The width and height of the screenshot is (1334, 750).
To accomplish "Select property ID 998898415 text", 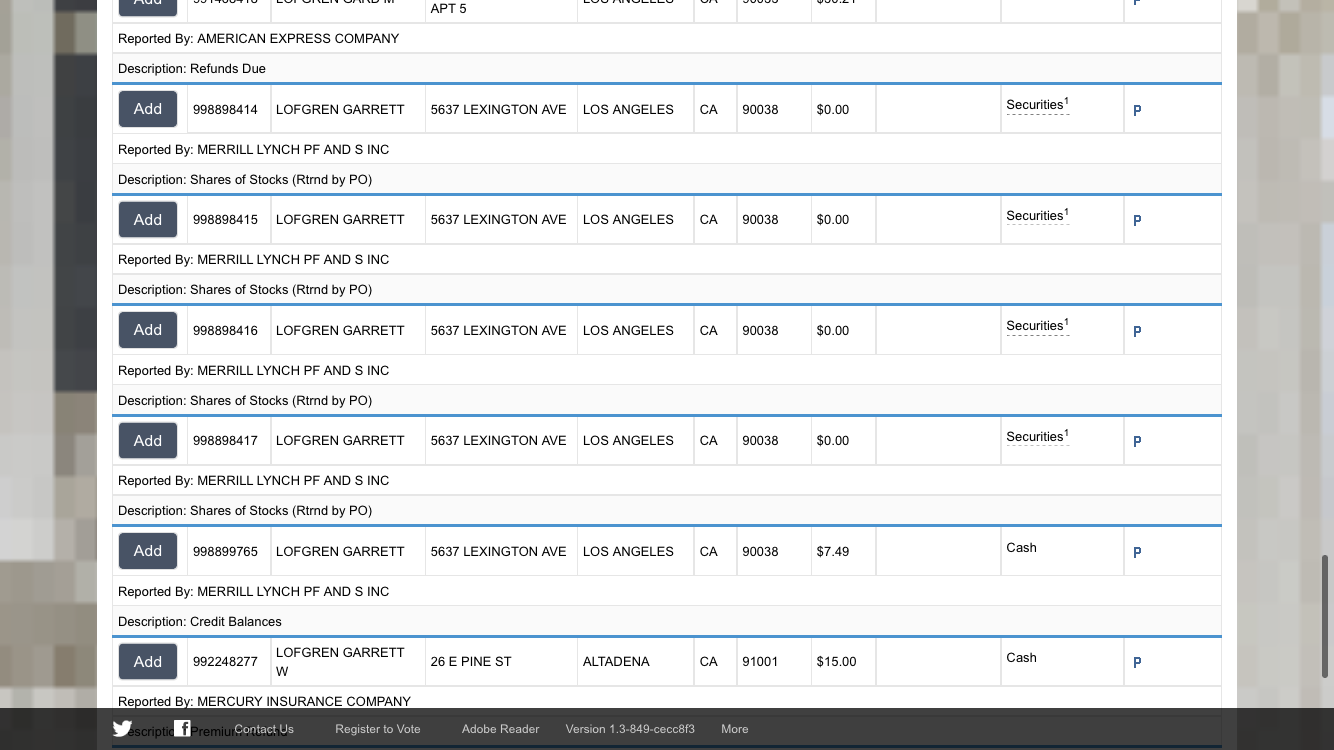I will pos(225,219).
